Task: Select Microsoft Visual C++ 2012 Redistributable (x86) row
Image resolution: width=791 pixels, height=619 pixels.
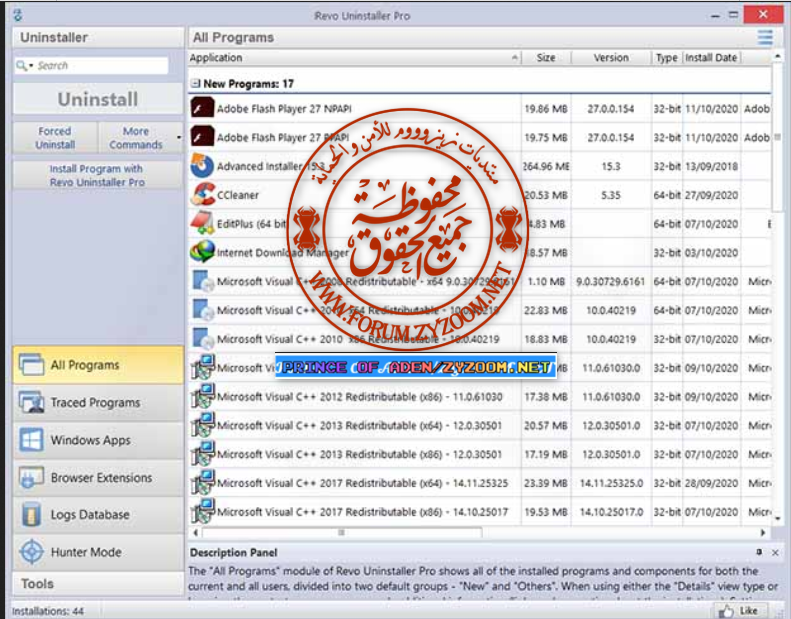Action: click(x=480, y=397)
